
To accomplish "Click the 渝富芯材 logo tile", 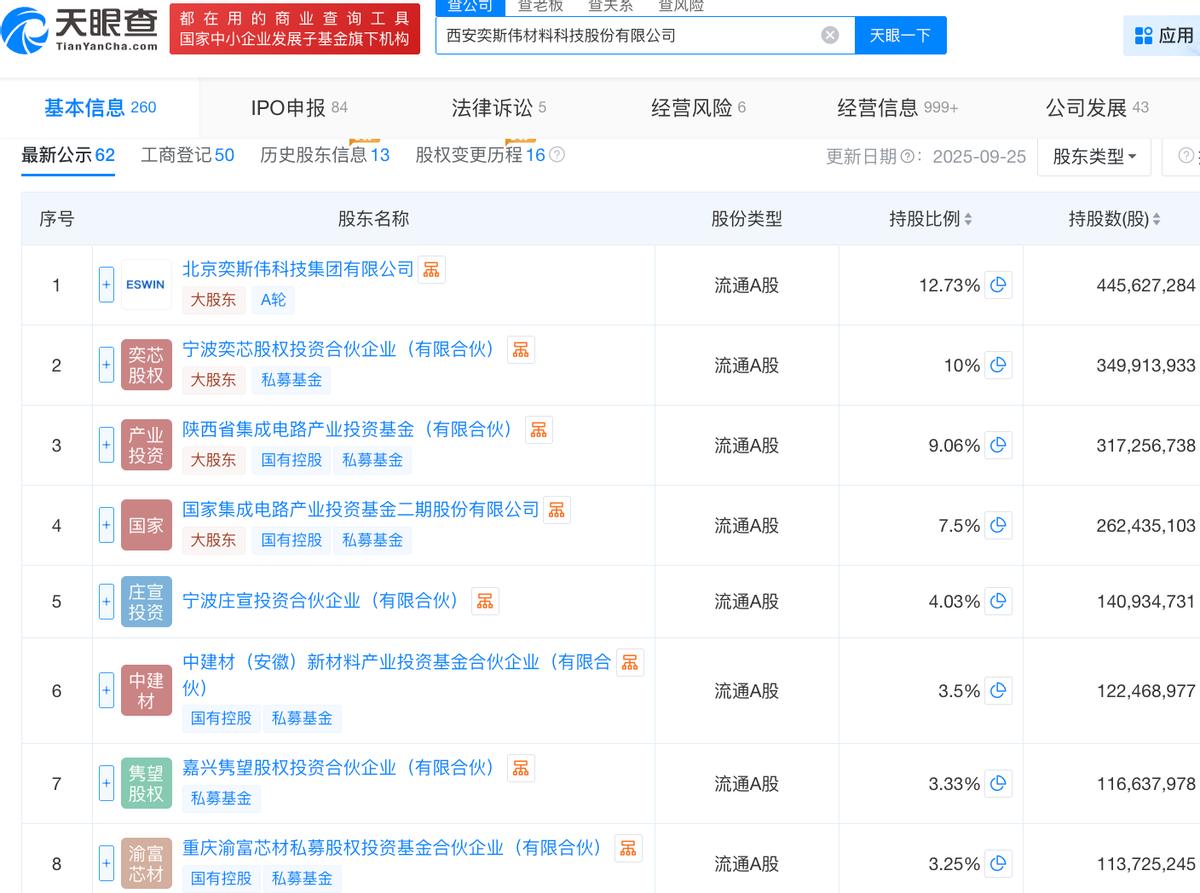I will pyautogui.click(x=146, y=864).
